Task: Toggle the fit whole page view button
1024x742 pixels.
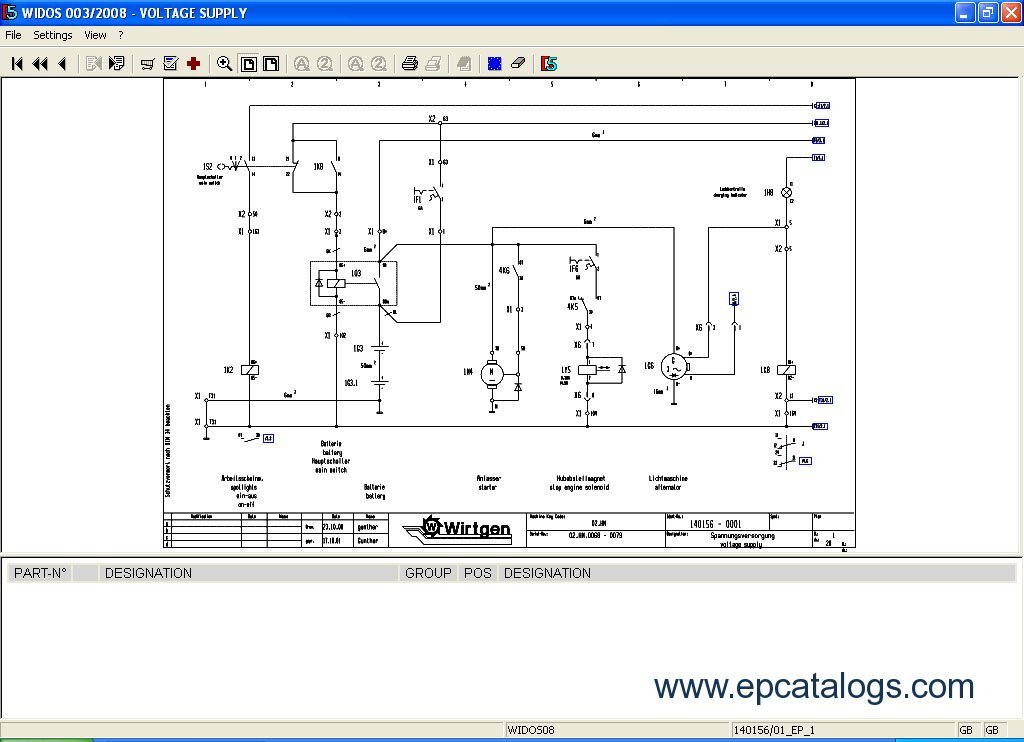Action: [x=248, y=63]
